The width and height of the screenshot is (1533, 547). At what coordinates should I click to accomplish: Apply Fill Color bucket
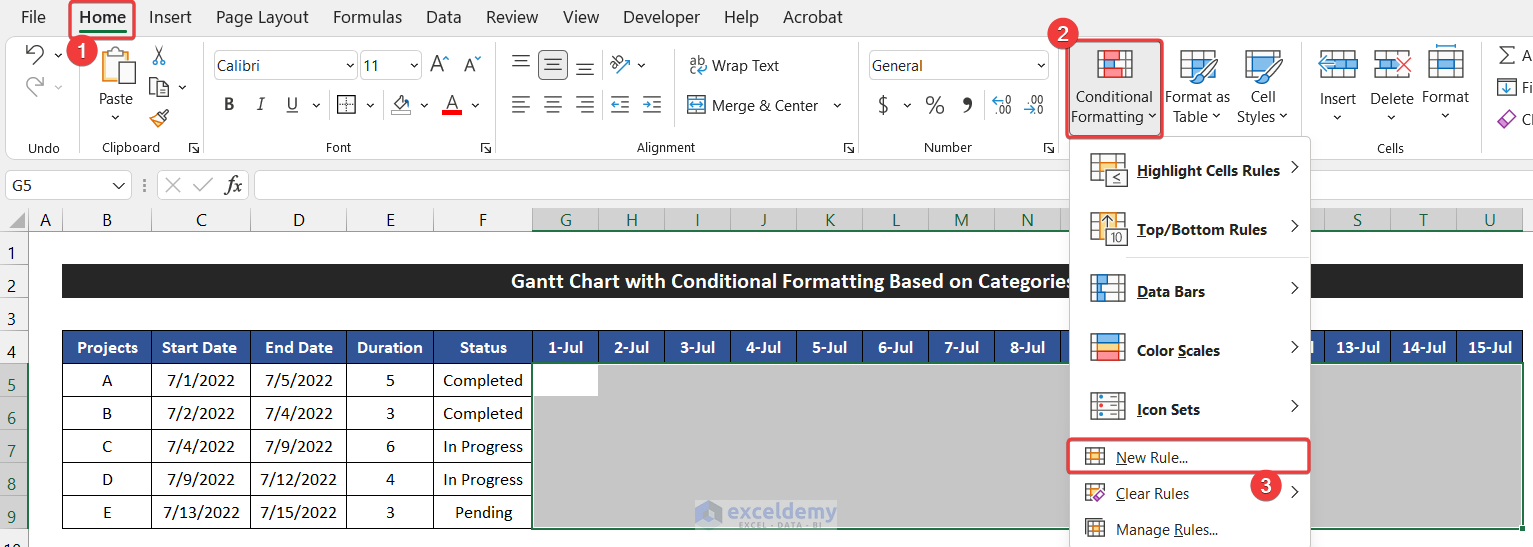[x=401, y=104]
